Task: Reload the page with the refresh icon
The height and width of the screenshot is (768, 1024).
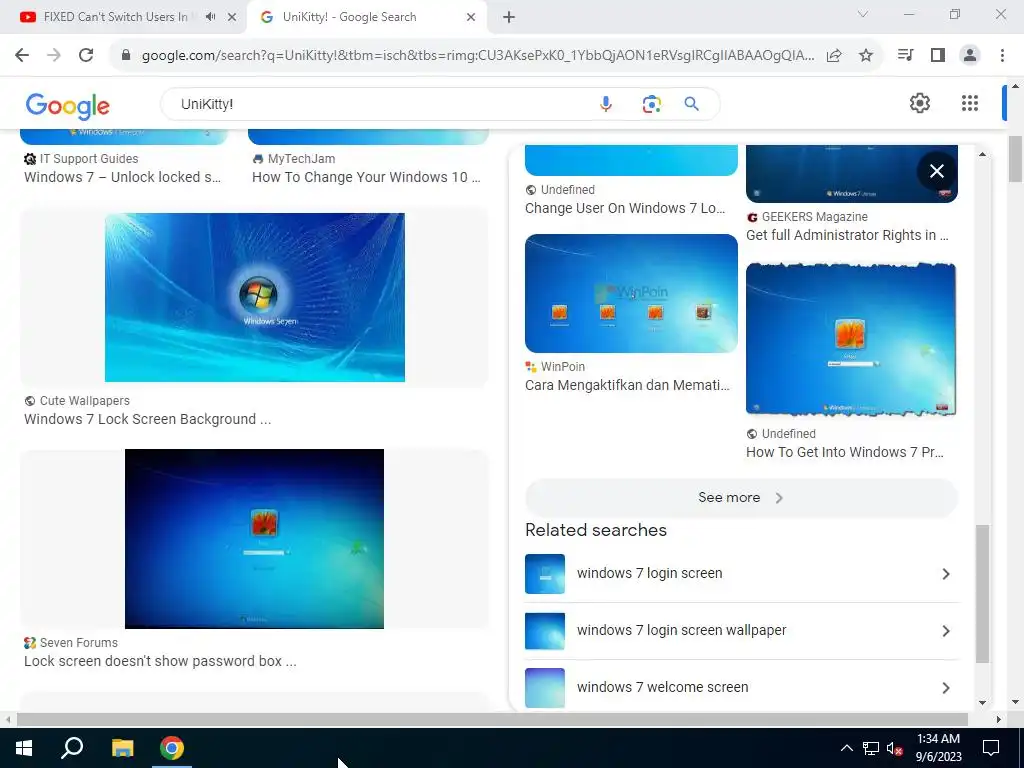Action: click(x=86, y=55)
